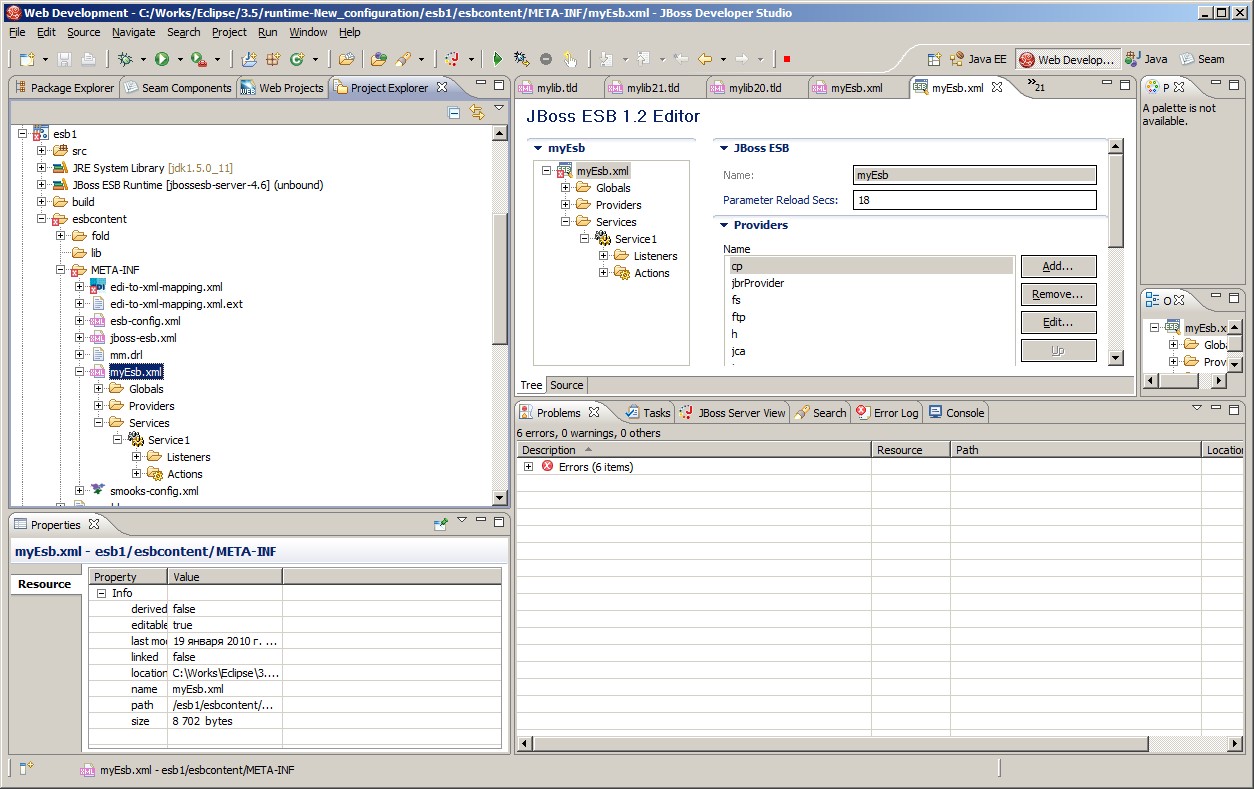Click the green Run button in toolbar
Viewport: 1254px width, 789px height.
[x=161, y=60]
